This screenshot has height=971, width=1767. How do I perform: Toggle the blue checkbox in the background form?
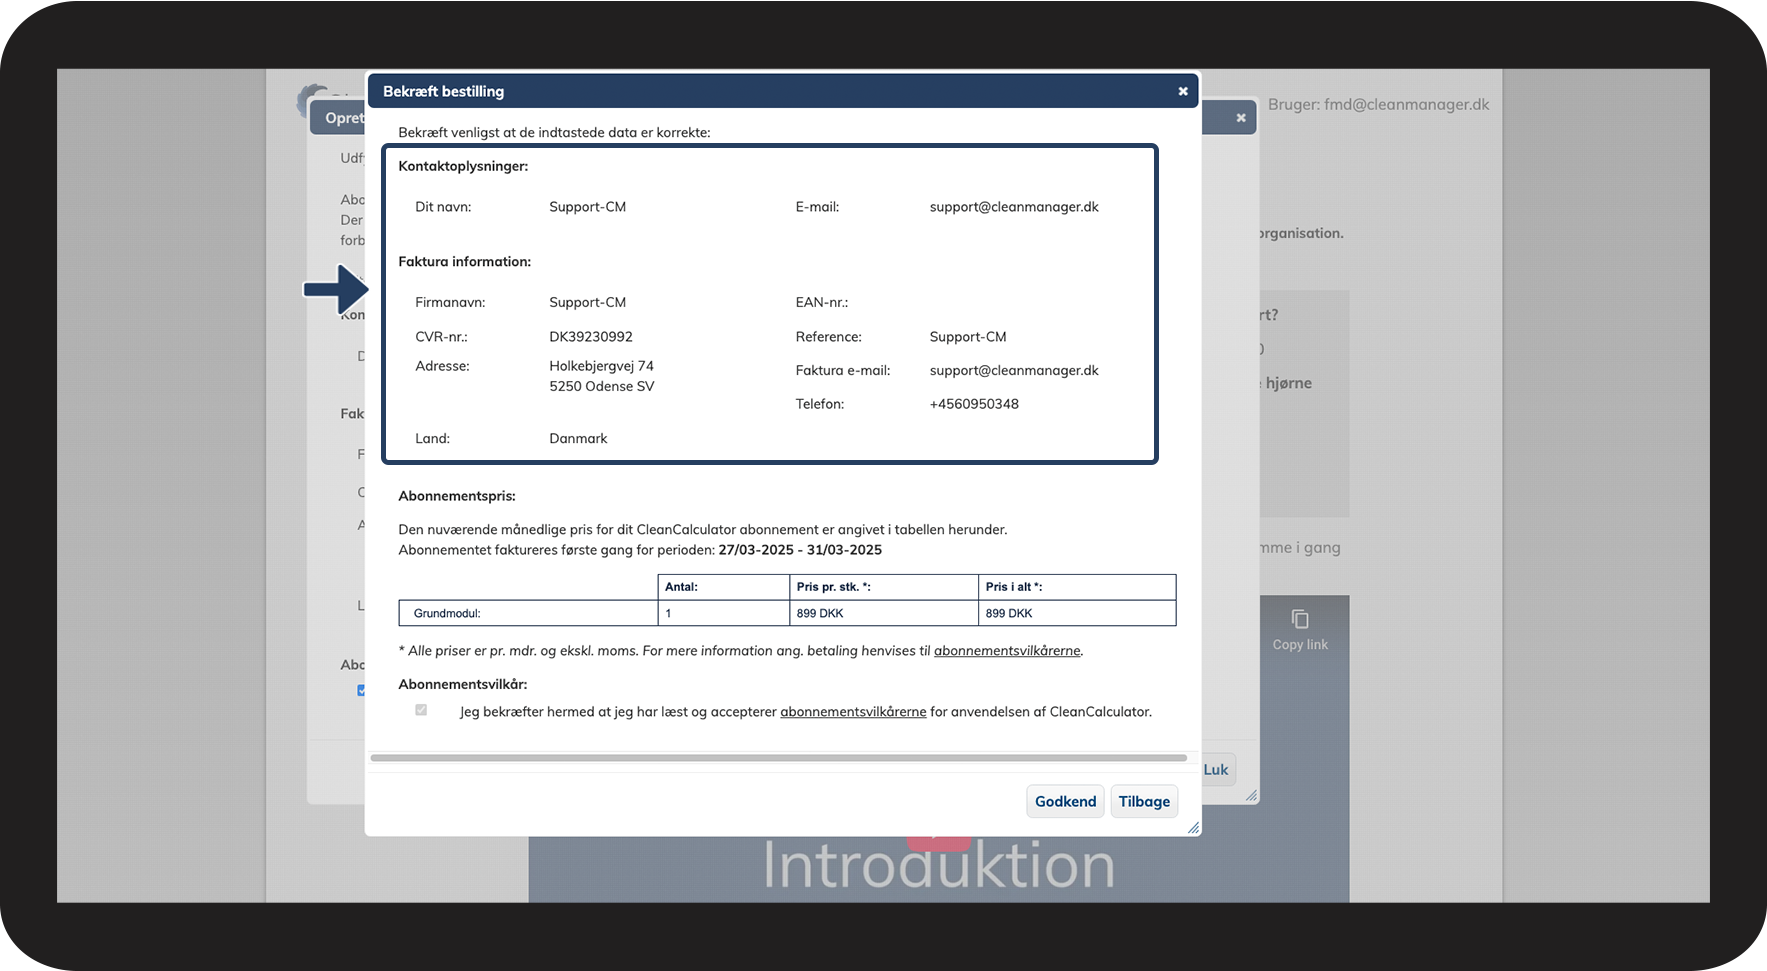361,690
